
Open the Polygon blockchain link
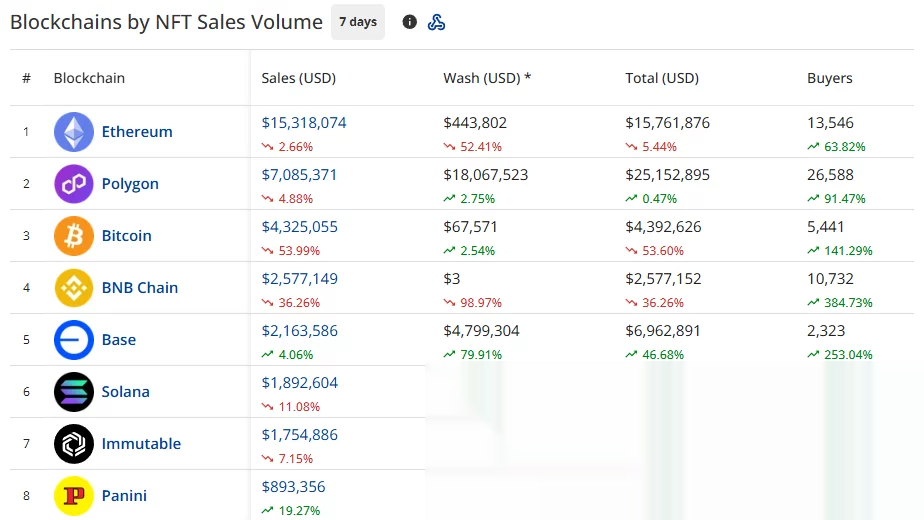click(130, 183)
